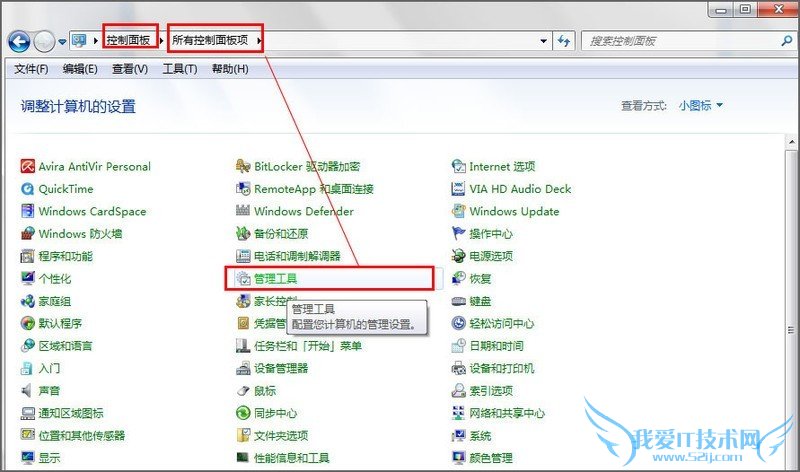Screen dimensions: 800x472
Task: Open the 入门 icon
Action: point(28,368)
